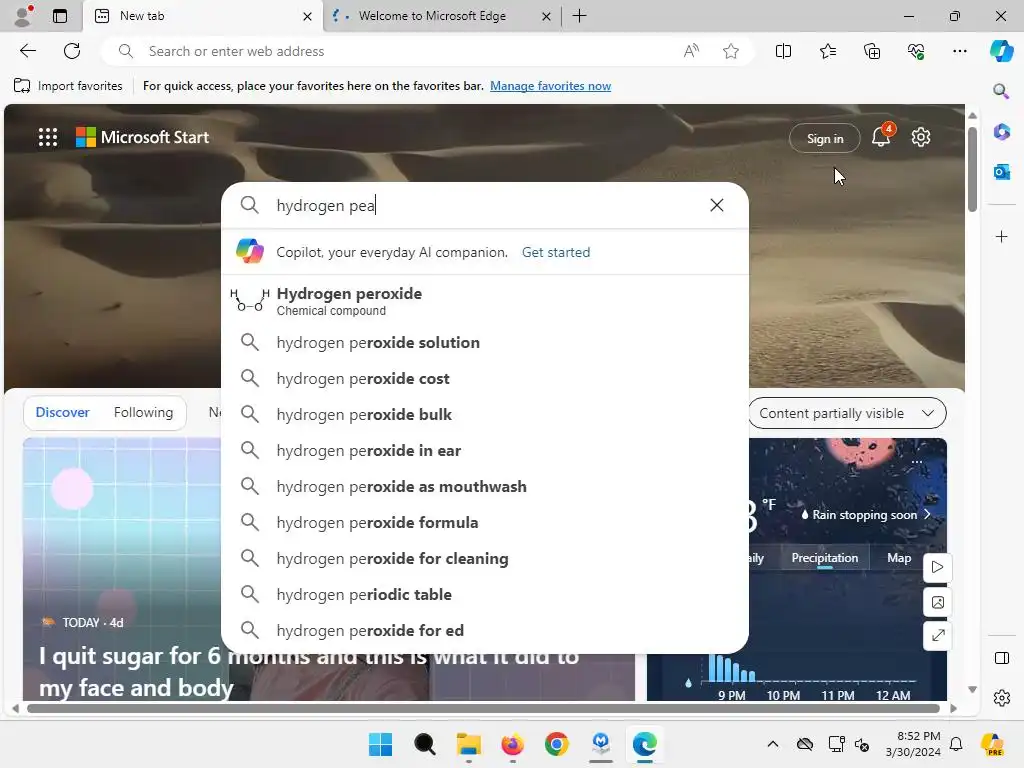The height and width of the screenshot is (768, 1024).
Task: Click Manage favorites now link
Action: point(551,86)
